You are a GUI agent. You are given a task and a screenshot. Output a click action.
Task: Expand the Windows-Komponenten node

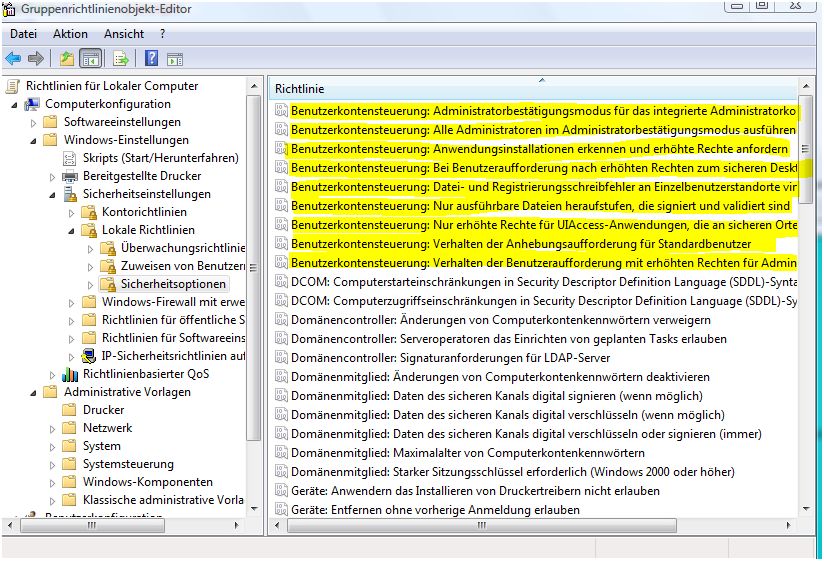coord(52,483)
